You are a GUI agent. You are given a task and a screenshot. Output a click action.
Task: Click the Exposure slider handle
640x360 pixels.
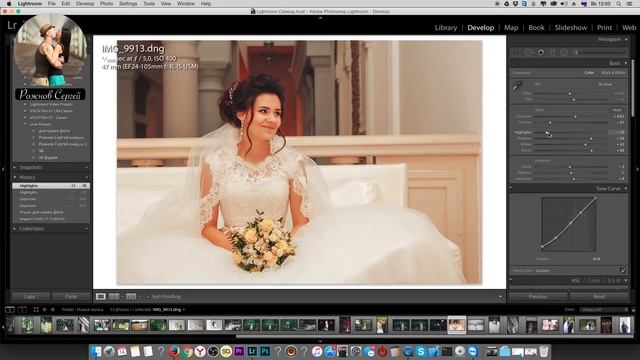point(576,117)
